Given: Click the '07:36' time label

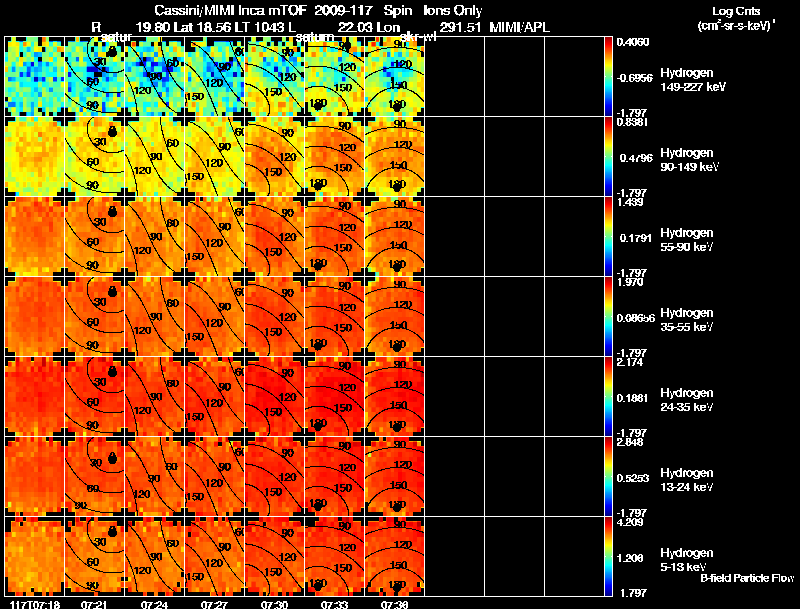Looking at the screenshot, I should coord(394,605).
